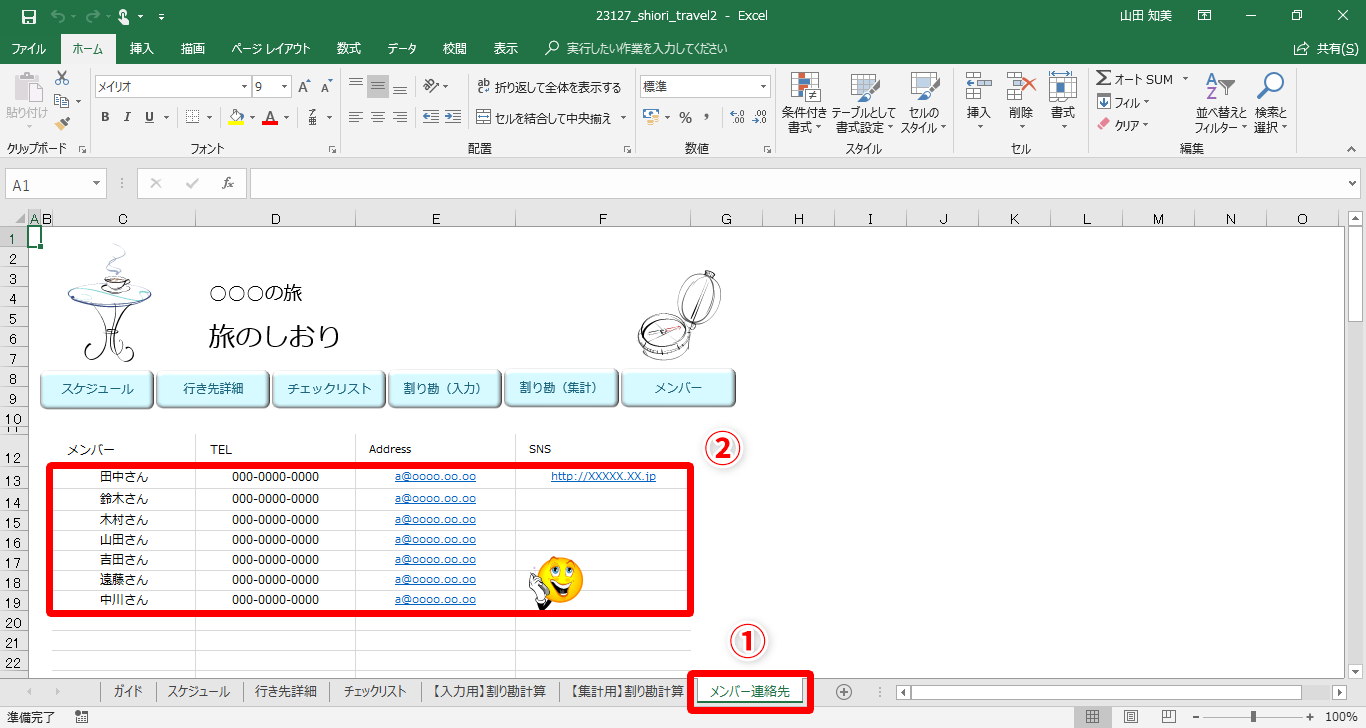Copy the selected cells
1366x728 pixels.
pos(62,101)
